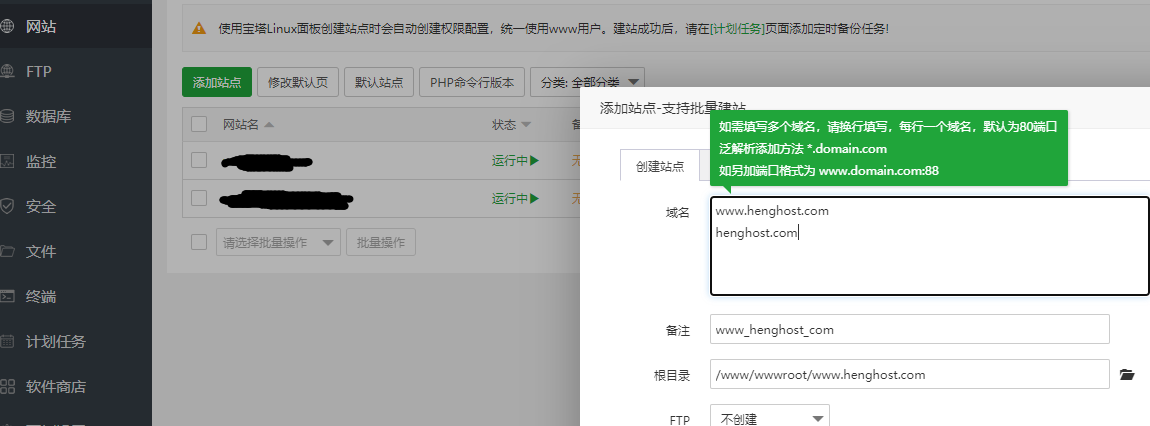
Task: Click the 网站 globe icon in sidebar
Action: click(7, 27)
